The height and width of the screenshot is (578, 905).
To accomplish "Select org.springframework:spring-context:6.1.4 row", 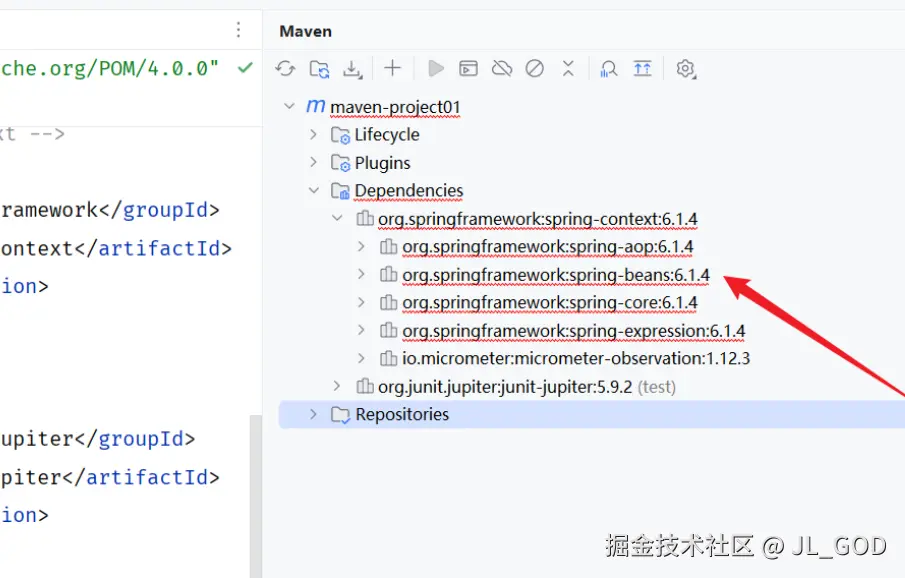I will click(x=537, y=219).
